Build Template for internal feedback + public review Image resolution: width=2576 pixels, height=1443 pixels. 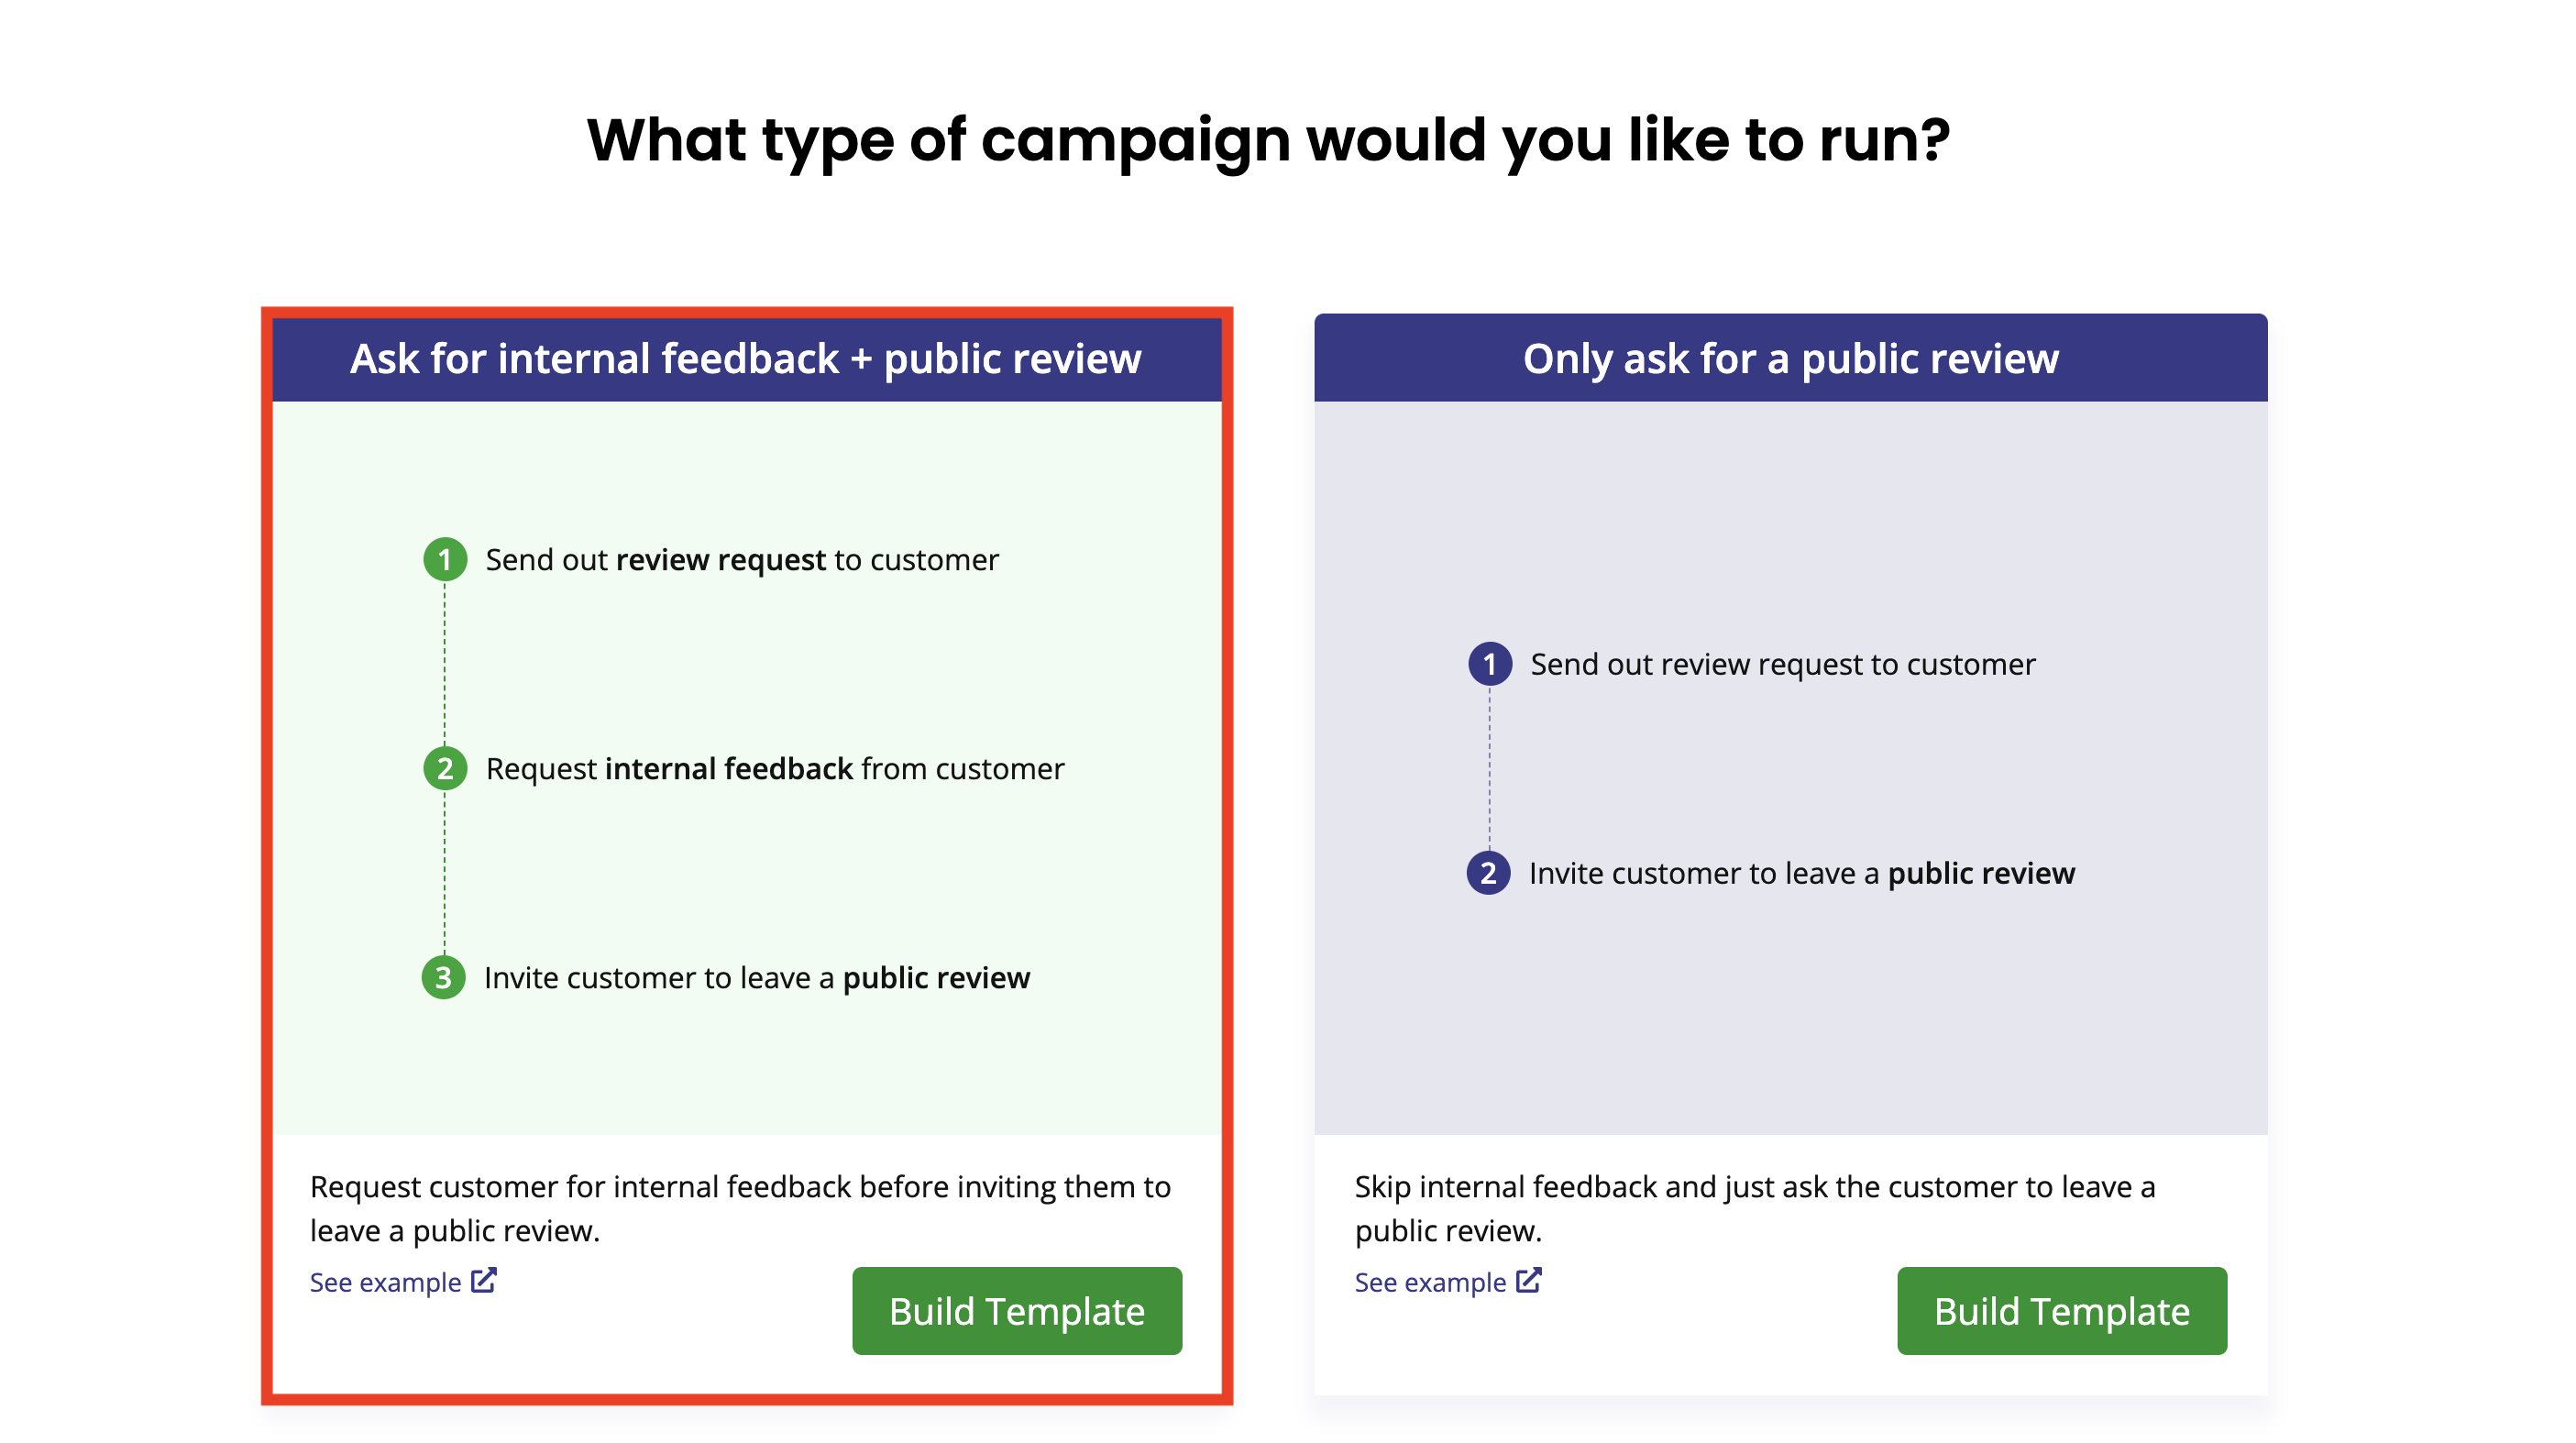(1017, 1311)
